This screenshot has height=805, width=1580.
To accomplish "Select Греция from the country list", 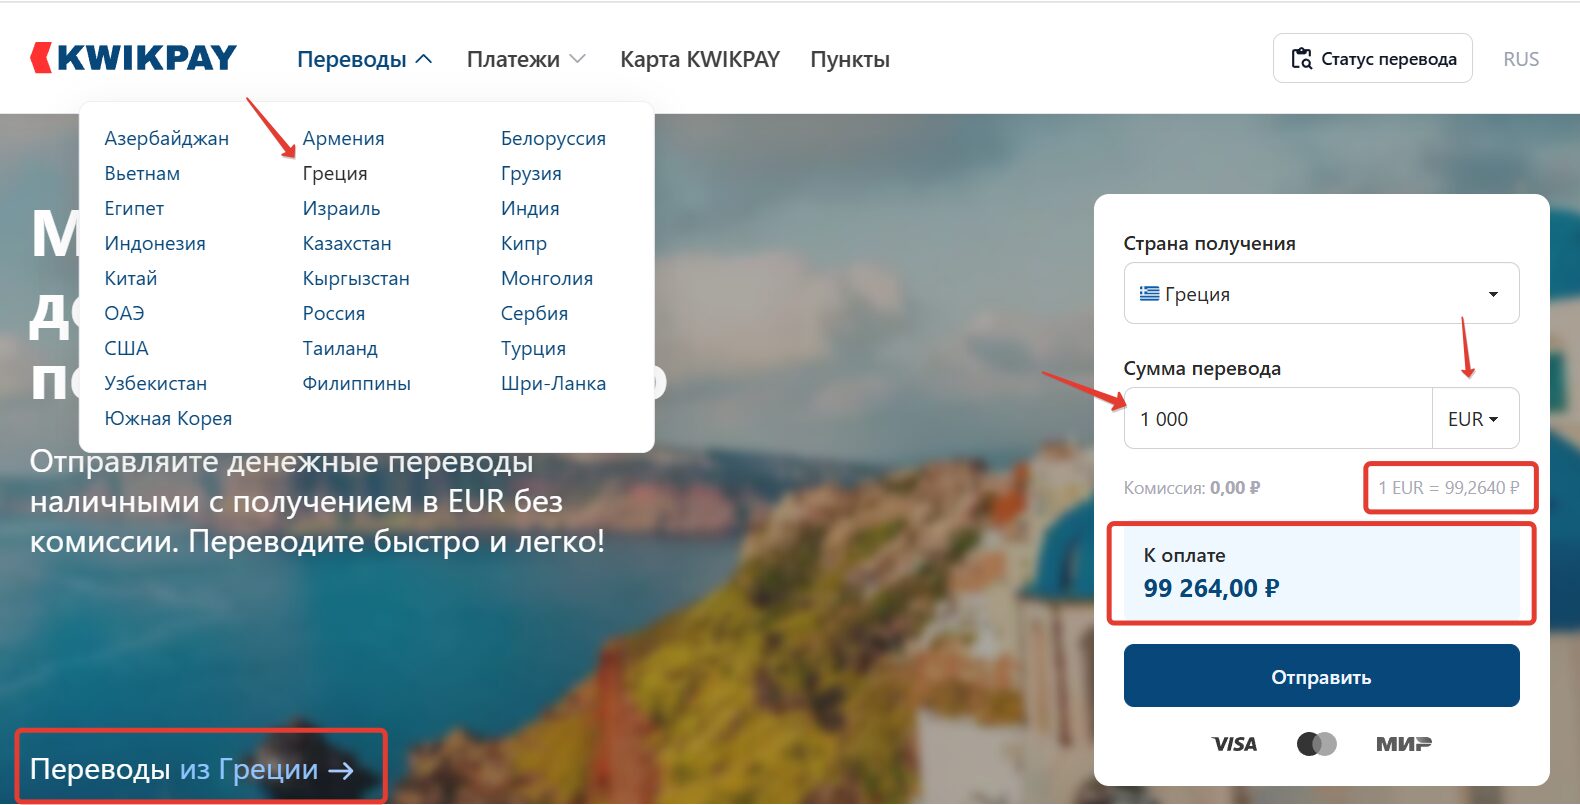I will click(335, 173).
